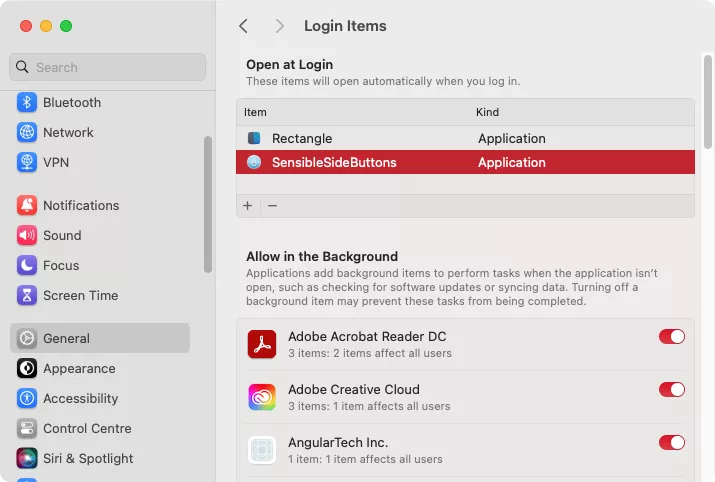Click the Notifications bell icon
Screen dimensions: 715x482
(x=27, y=206)
